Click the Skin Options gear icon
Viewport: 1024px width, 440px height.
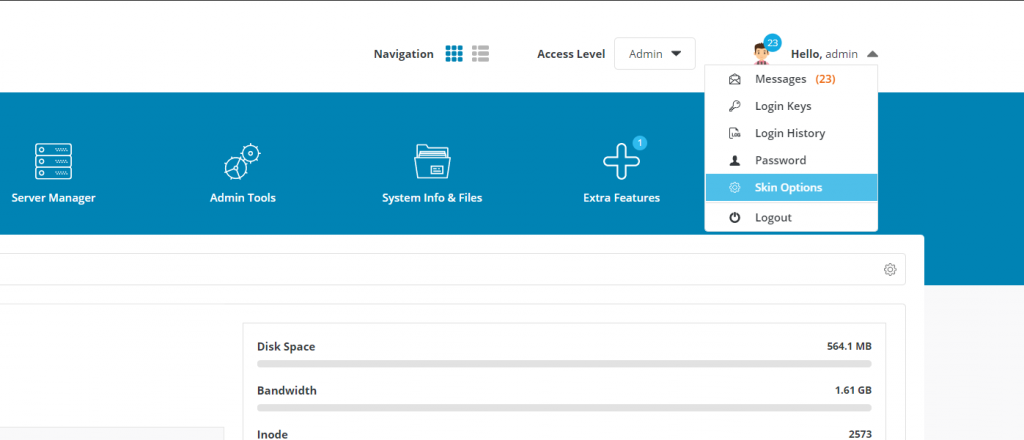pos(735,187)
